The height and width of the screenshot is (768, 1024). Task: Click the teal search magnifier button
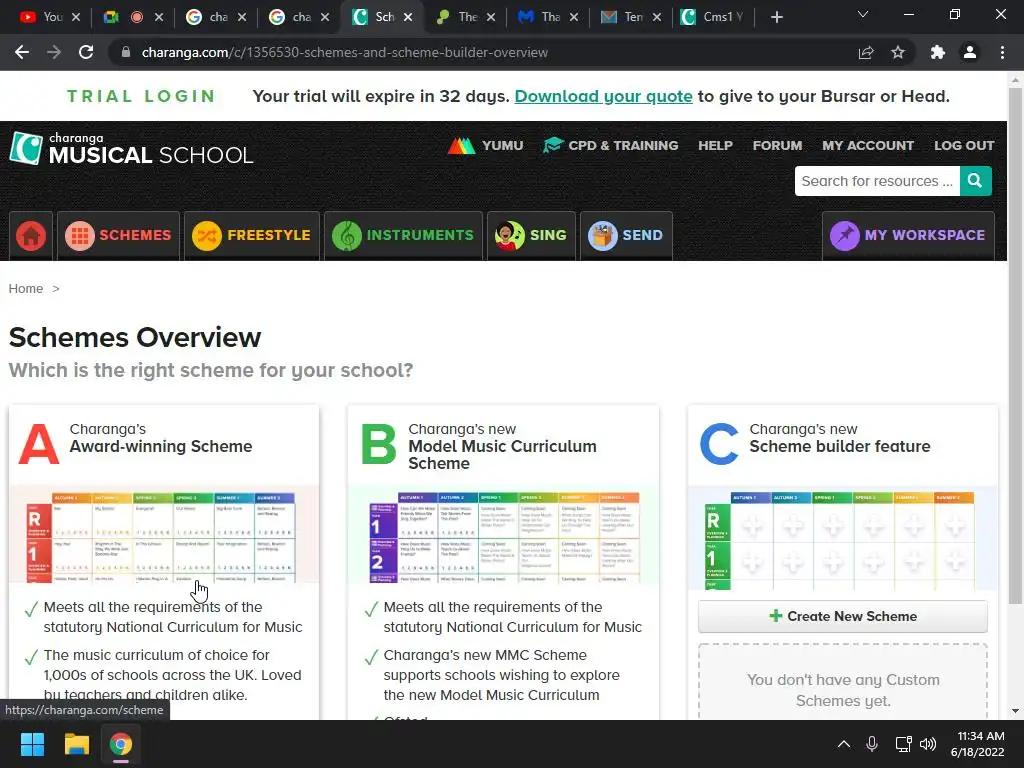976,181
